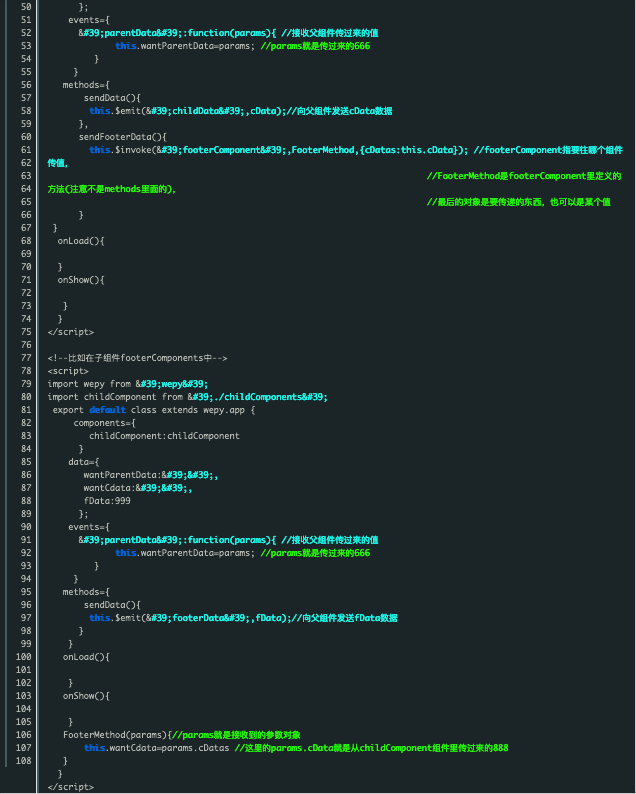
Task: Click 'wantParentData:' on line 86
Action: [x=122, y=475]
